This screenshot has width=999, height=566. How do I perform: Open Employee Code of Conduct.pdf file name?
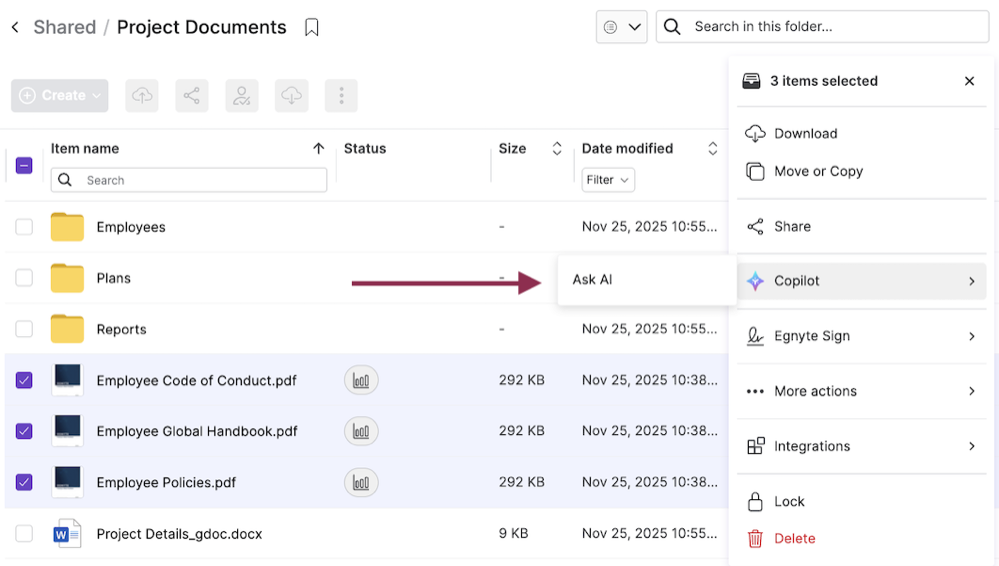tap(197, 381)
